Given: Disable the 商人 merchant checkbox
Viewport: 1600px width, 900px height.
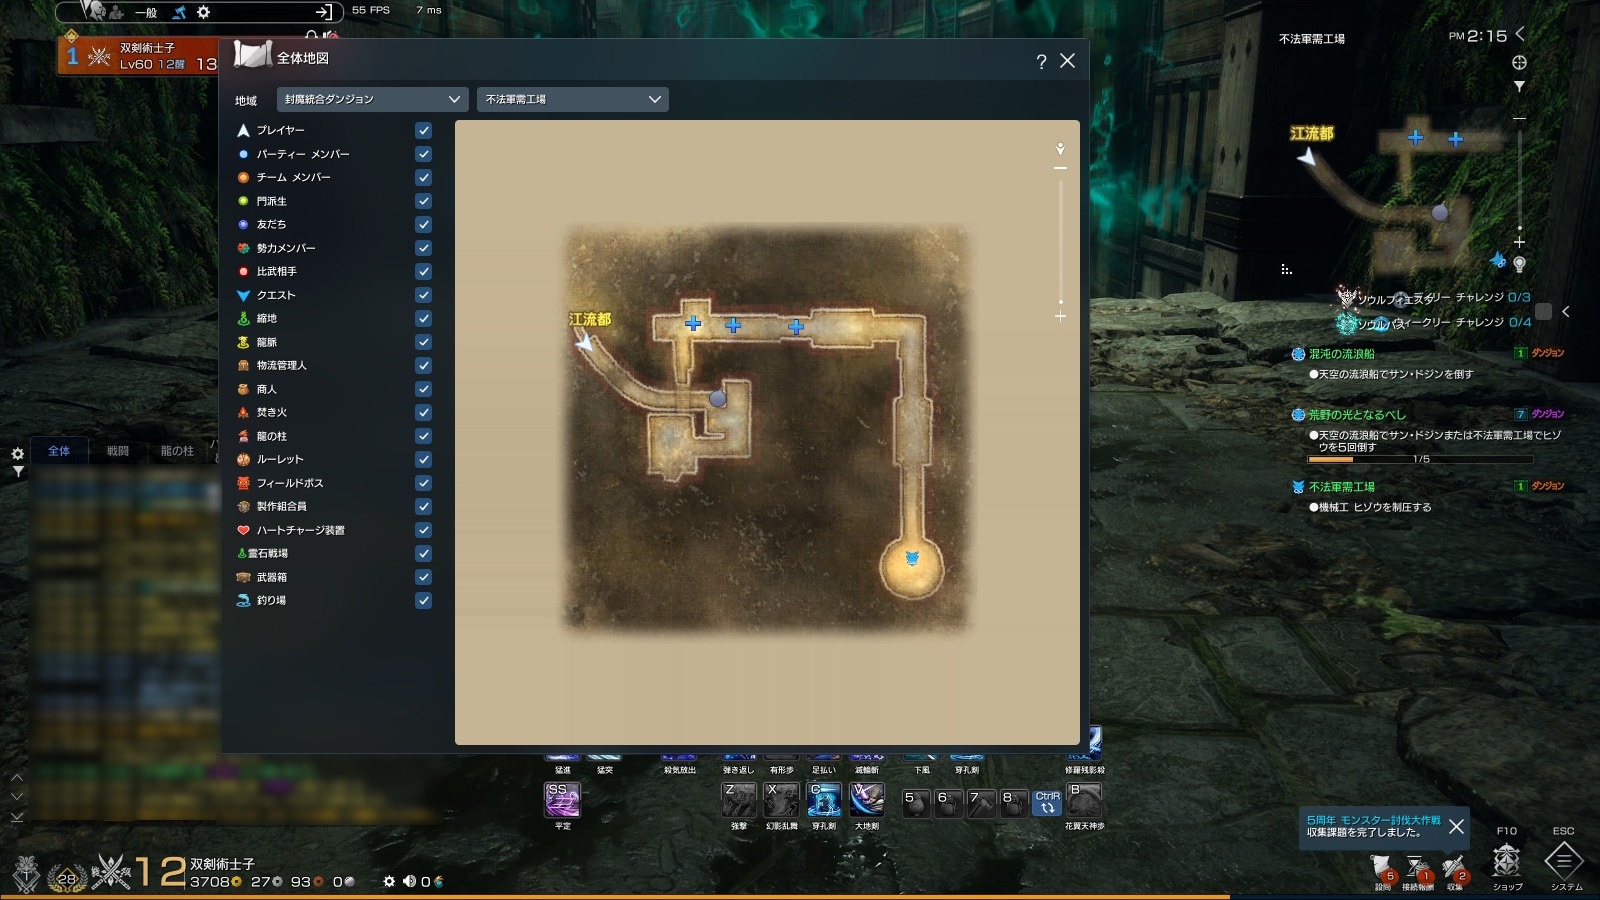Looking at the screenshot, I should point(423,389).
